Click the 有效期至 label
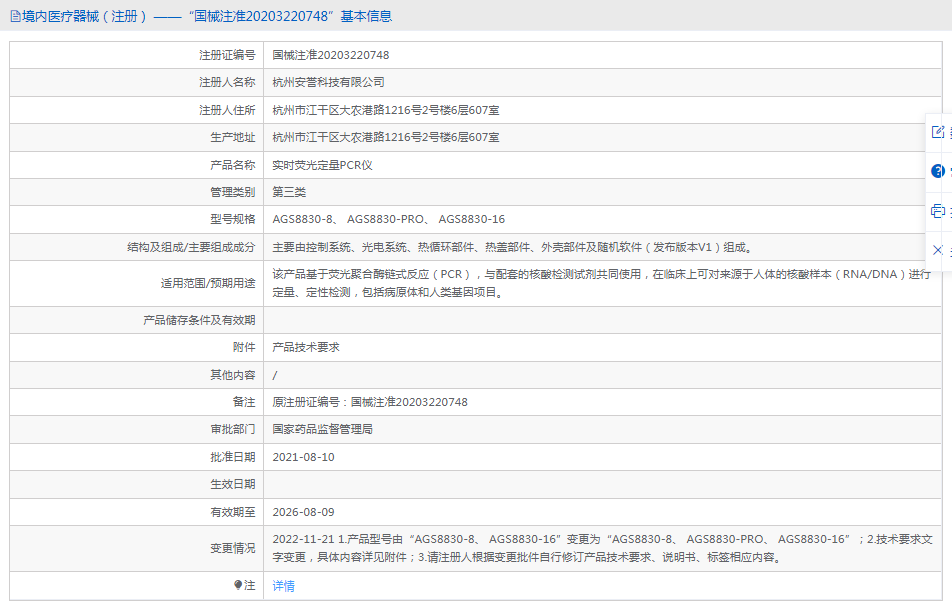This screenshot has width=952, height=603. 233,513
